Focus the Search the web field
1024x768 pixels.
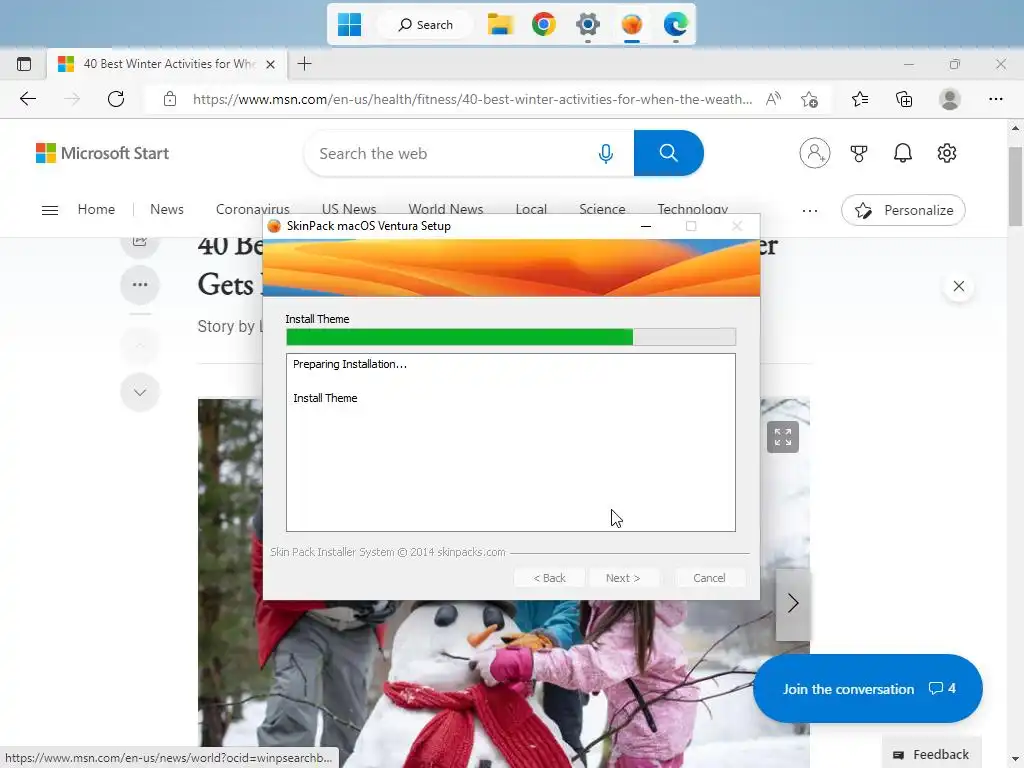pyautogui.click(x=451, y=153)
